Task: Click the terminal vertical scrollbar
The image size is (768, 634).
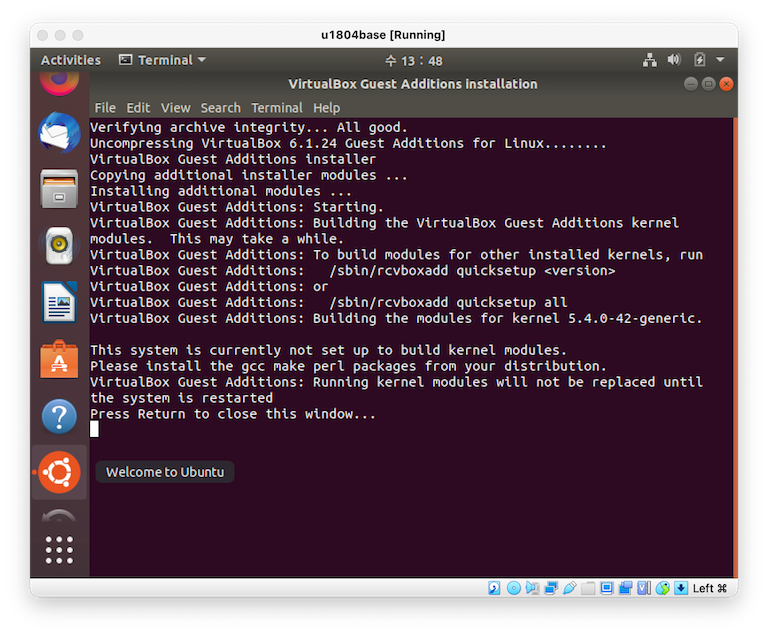Action: click(x=735, y=347)
